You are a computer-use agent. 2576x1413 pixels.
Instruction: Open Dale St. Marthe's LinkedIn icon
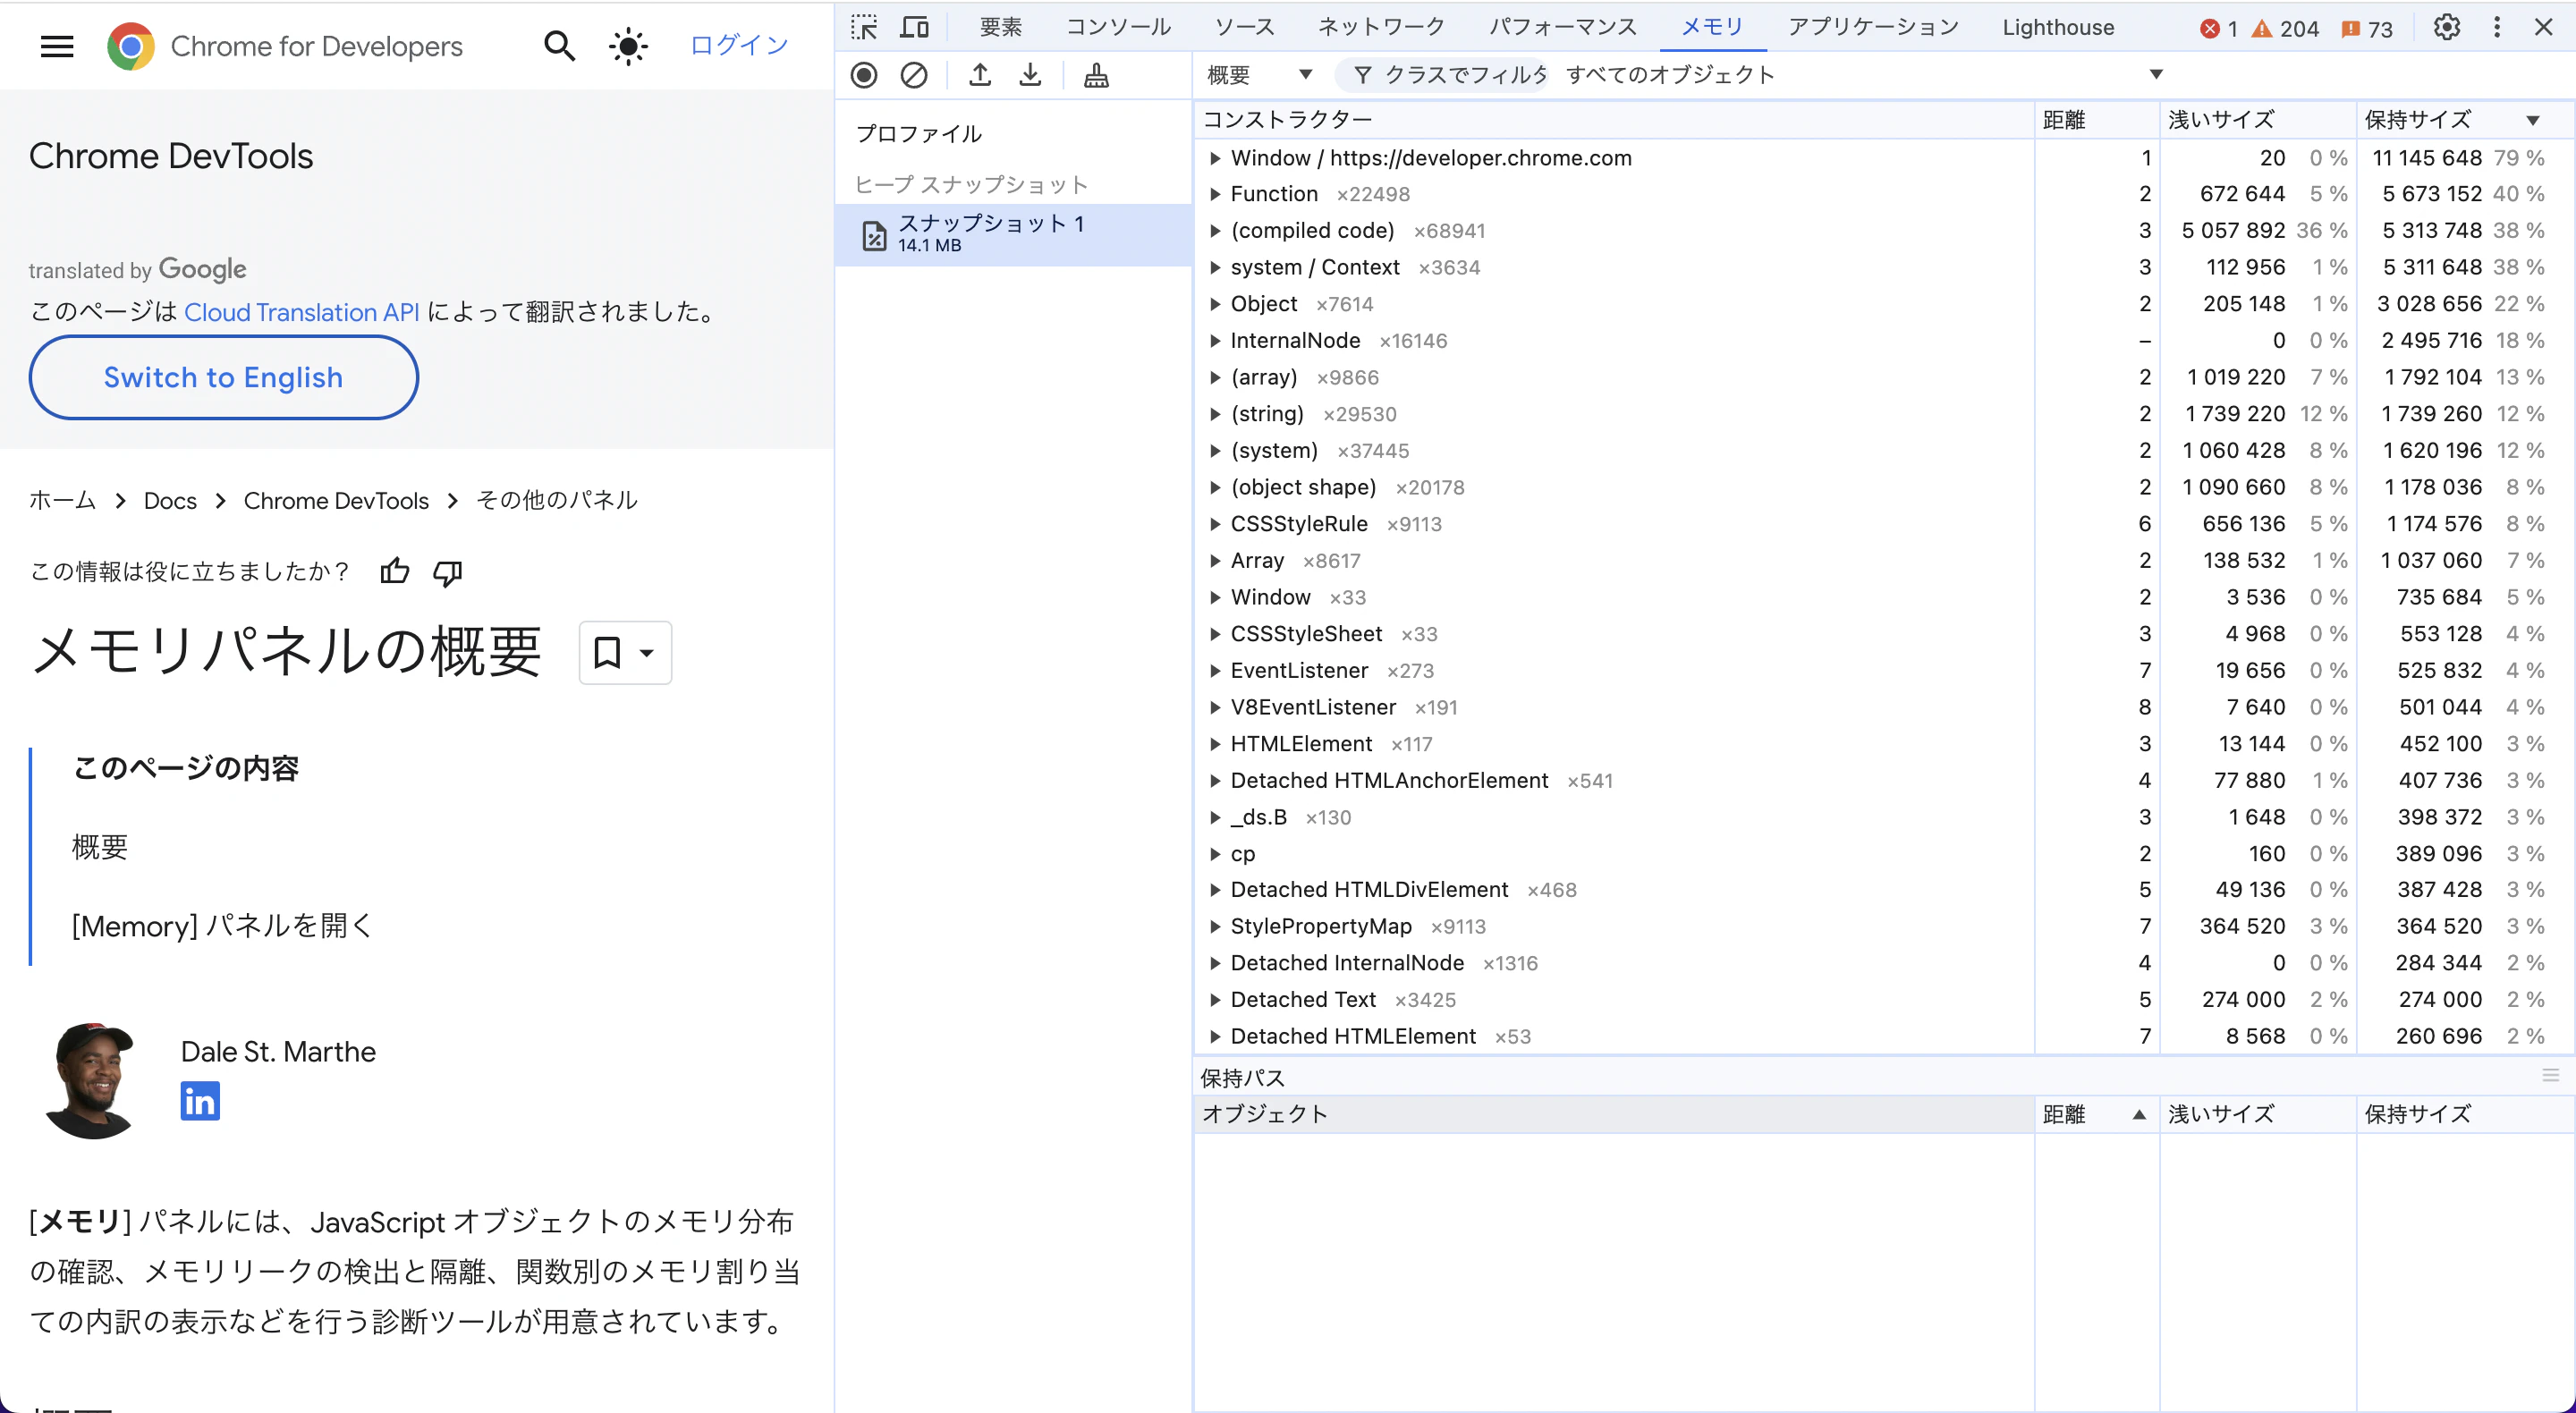pyautogui.click(x=200, y=1101)
